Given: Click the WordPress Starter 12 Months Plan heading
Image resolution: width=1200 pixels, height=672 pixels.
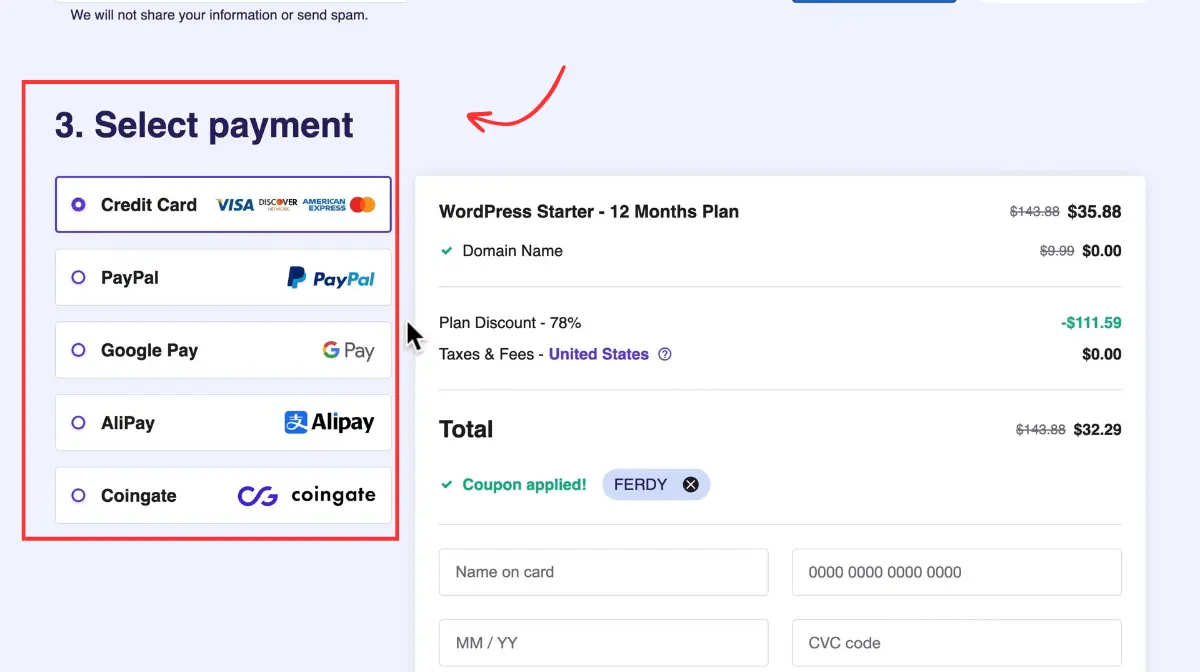Looking at the screenshot, I should pyautogui.click(x=588, y=211).
